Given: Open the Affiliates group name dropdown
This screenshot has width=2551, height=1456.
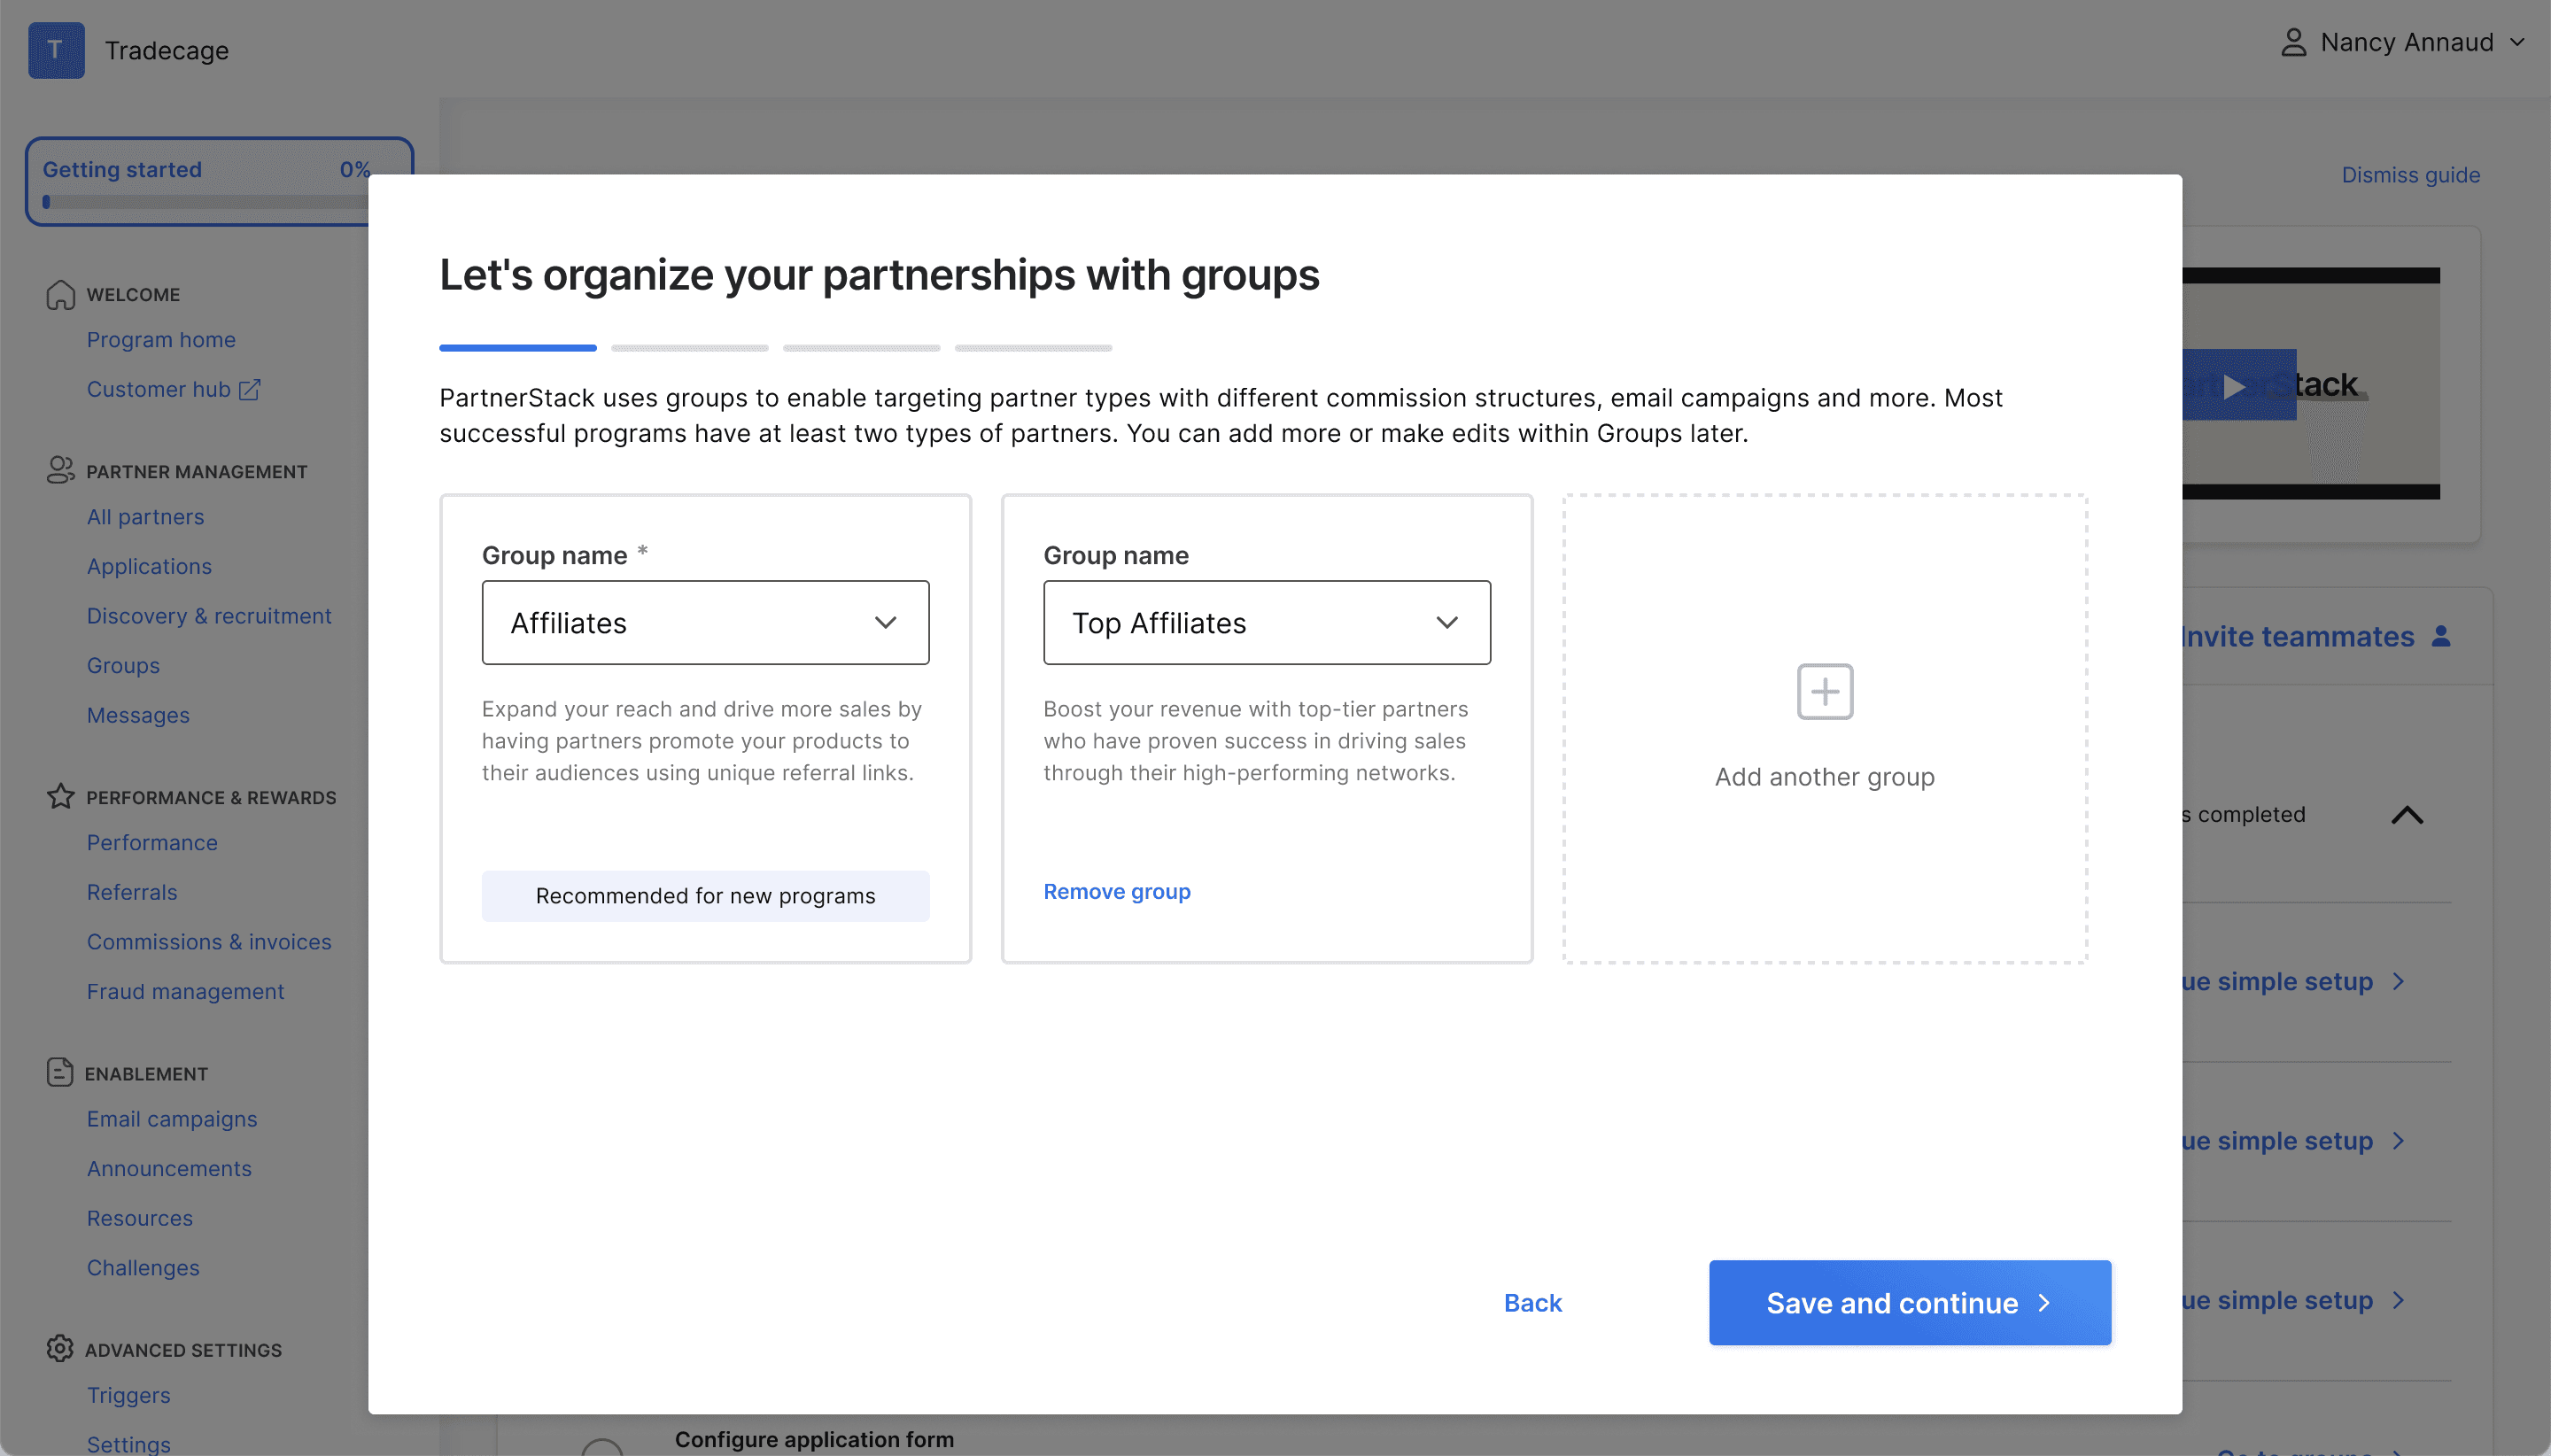Looking at the screenshot, I should (705, 622).
